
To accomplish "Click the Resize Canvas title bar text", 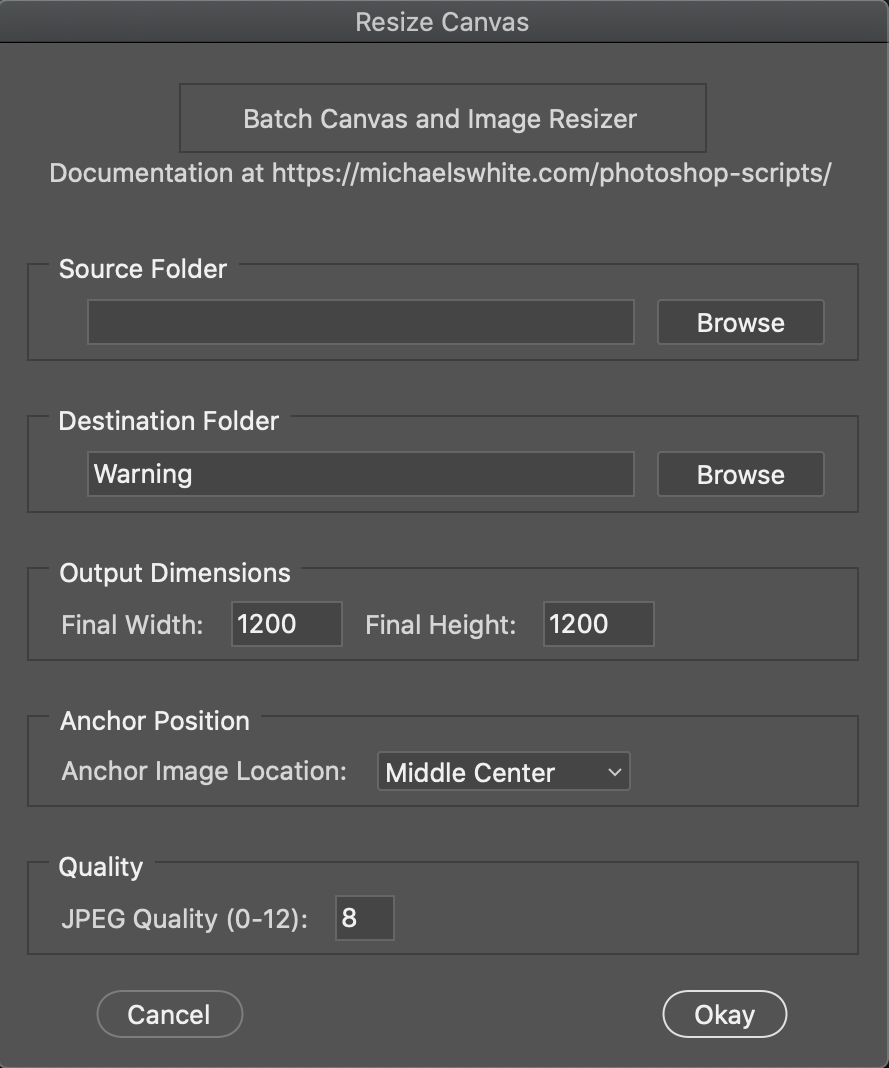I will point(442,22).
